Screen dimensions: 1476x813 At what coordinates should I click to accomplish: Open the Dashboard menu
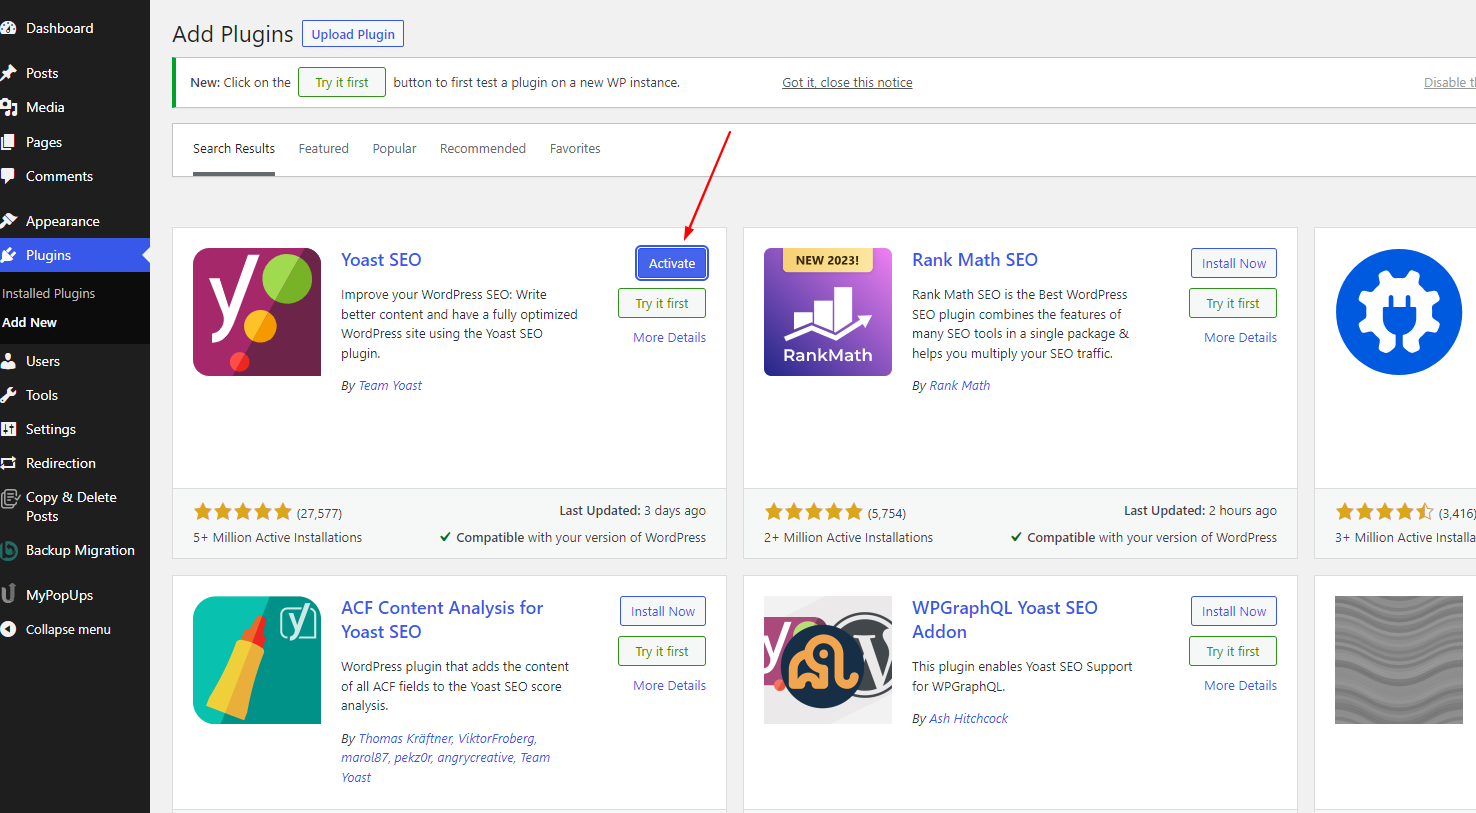pyautogui.click(x=60, y=28)
